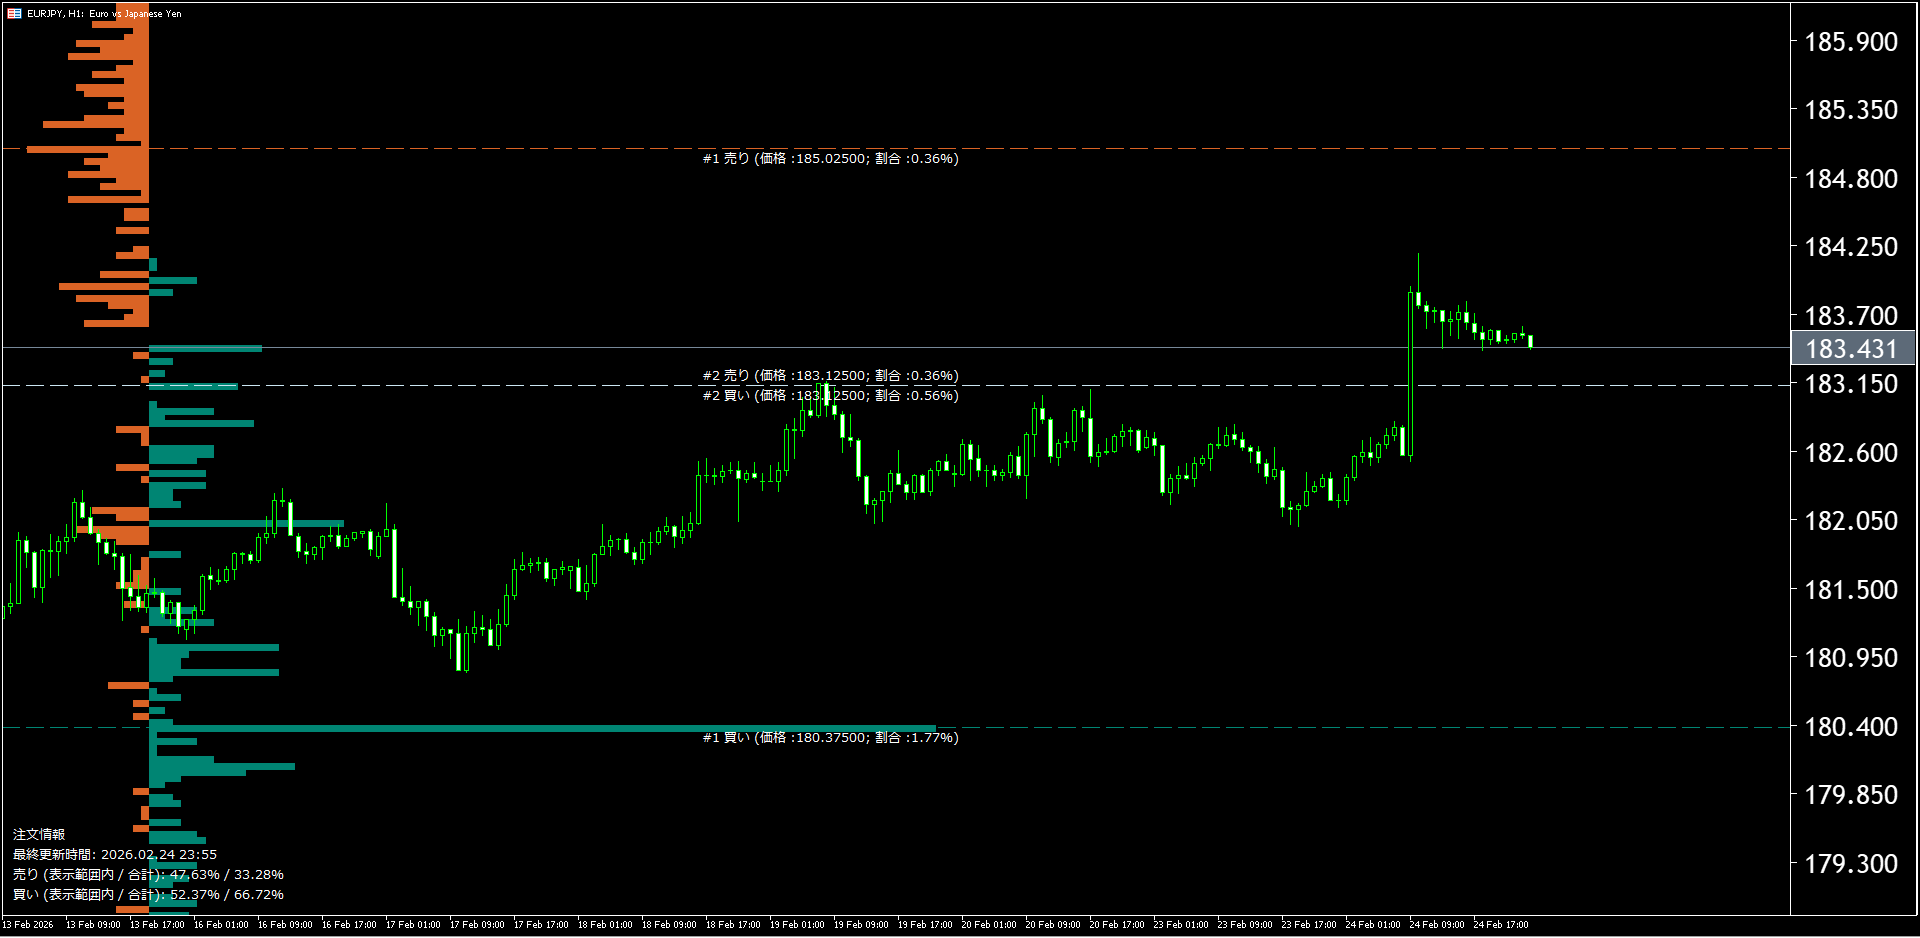Click the 179.300 price scale label
The height and width of the screenshot is (938, 1920).
coord(1851,864)
